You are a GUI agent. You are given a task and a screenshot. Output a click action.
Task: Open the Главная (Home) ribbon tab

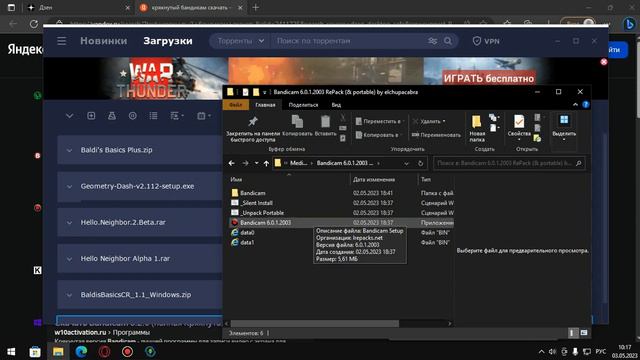[x=265, y=105]
